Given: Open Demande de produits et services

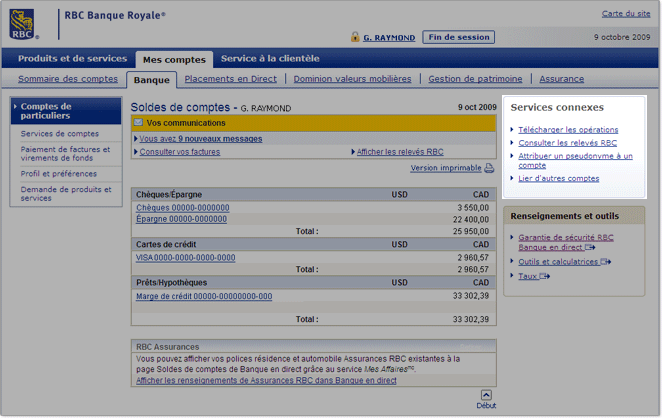Looking at the screenshot, I should (66, 194).
